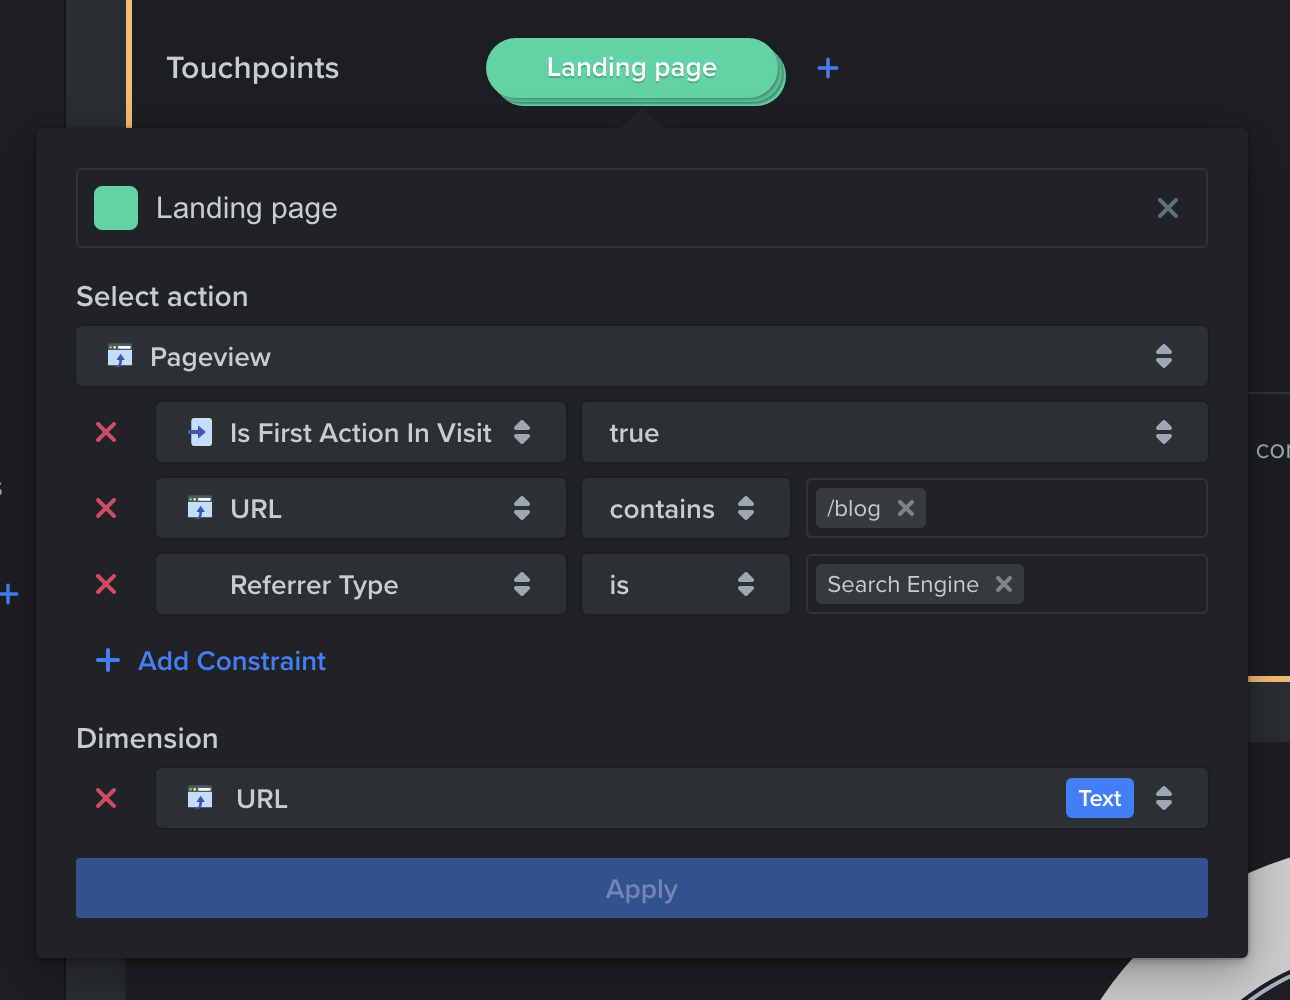Viewport: 1290px width, 1000px height.
Task: Click the Landing page touchpoint pill
Action: [632, 68]
